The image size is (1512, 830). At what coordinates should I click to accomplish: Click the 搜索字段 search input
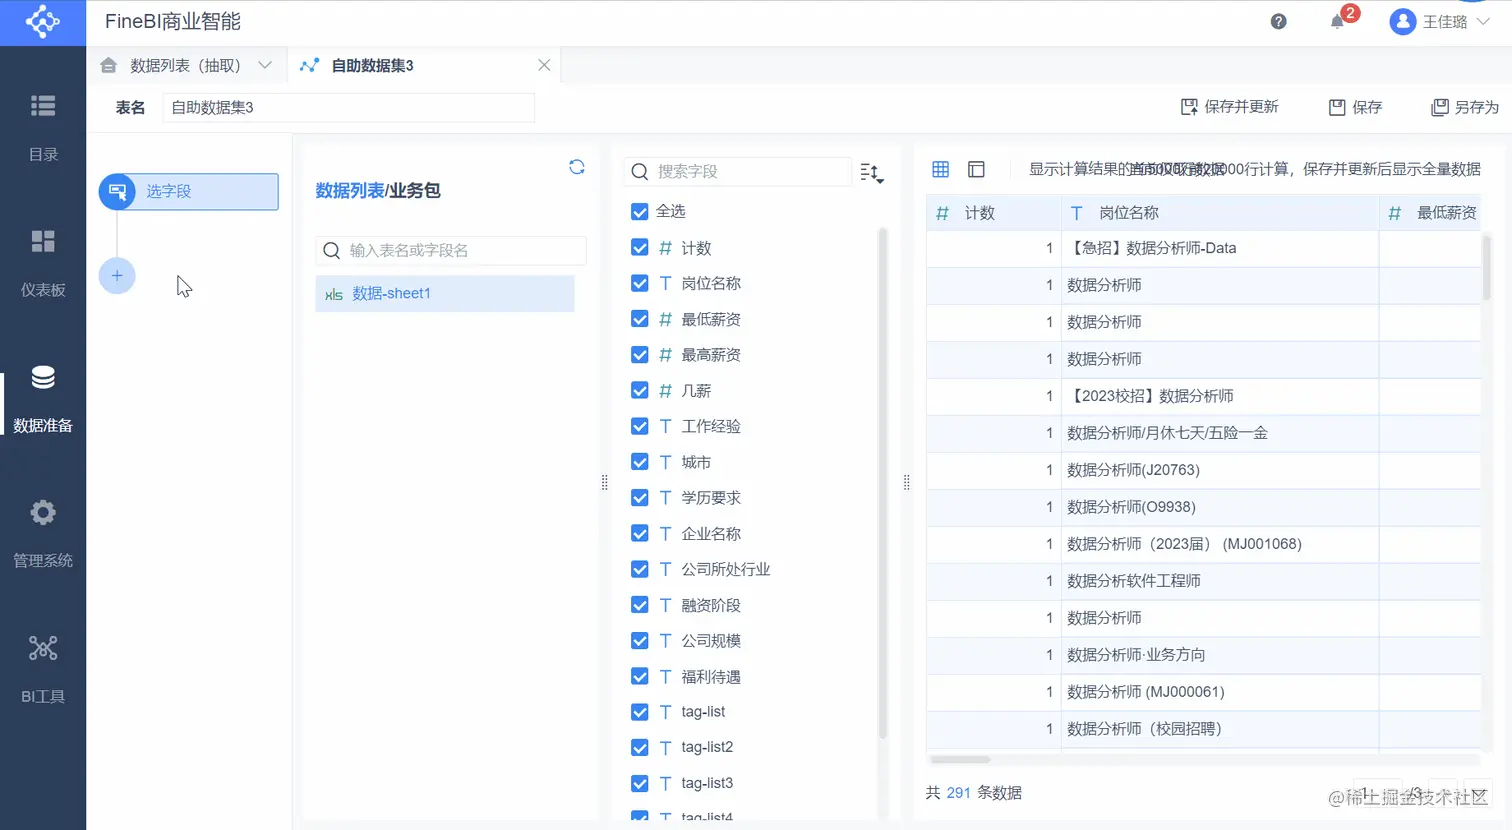738,172
